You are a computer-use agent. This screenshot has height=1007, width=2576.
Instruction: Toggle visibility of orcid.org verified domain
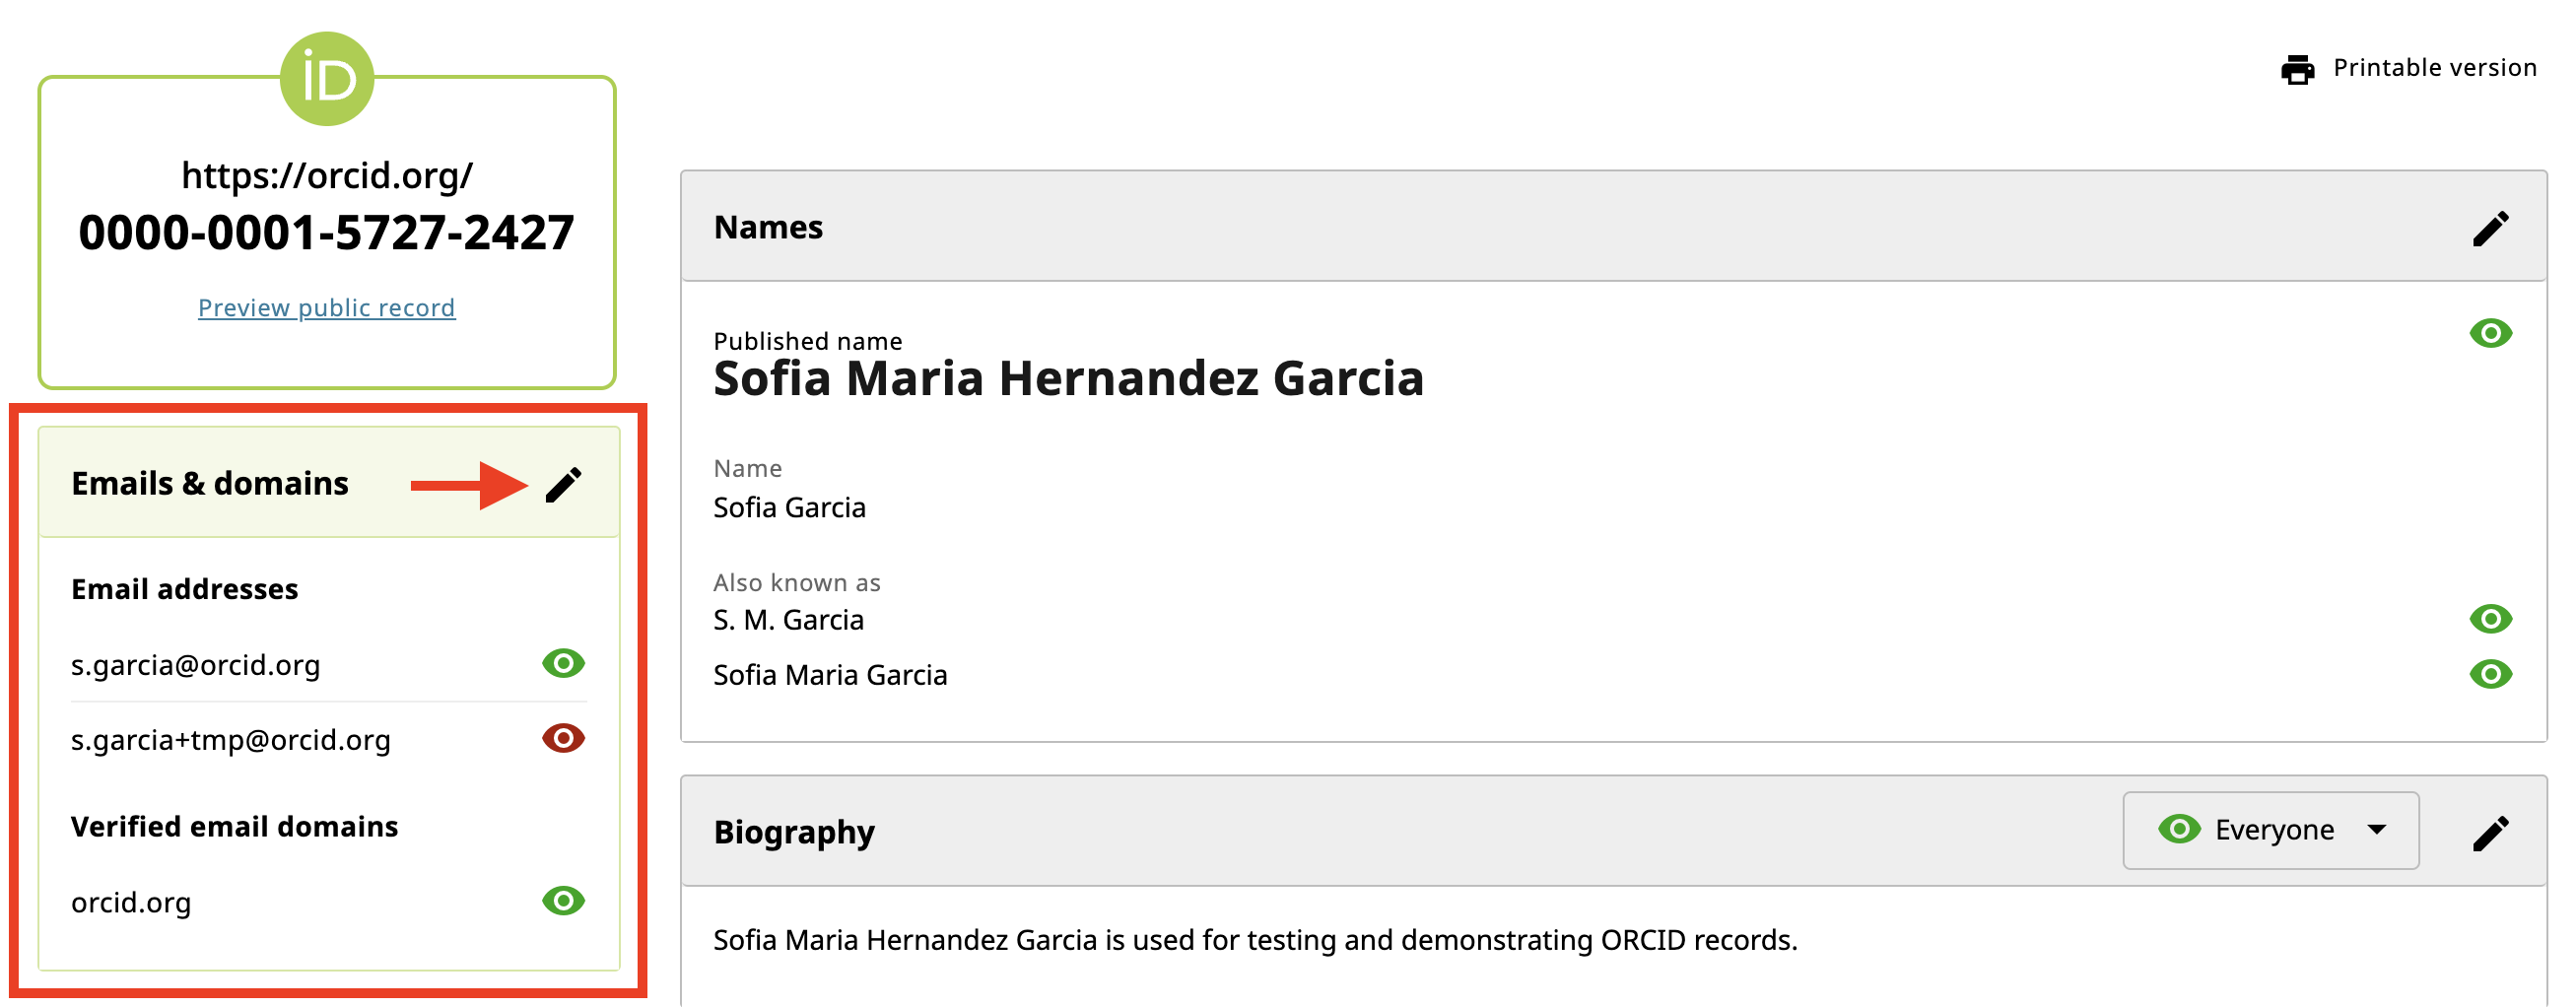[x=563, y=901]
